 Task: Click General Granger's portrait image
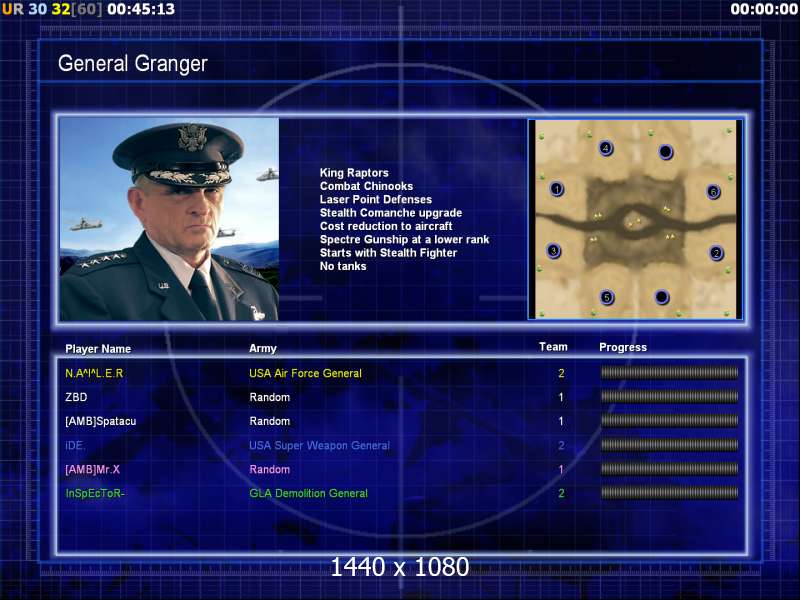pyautogui.click(x=169, y=219)
